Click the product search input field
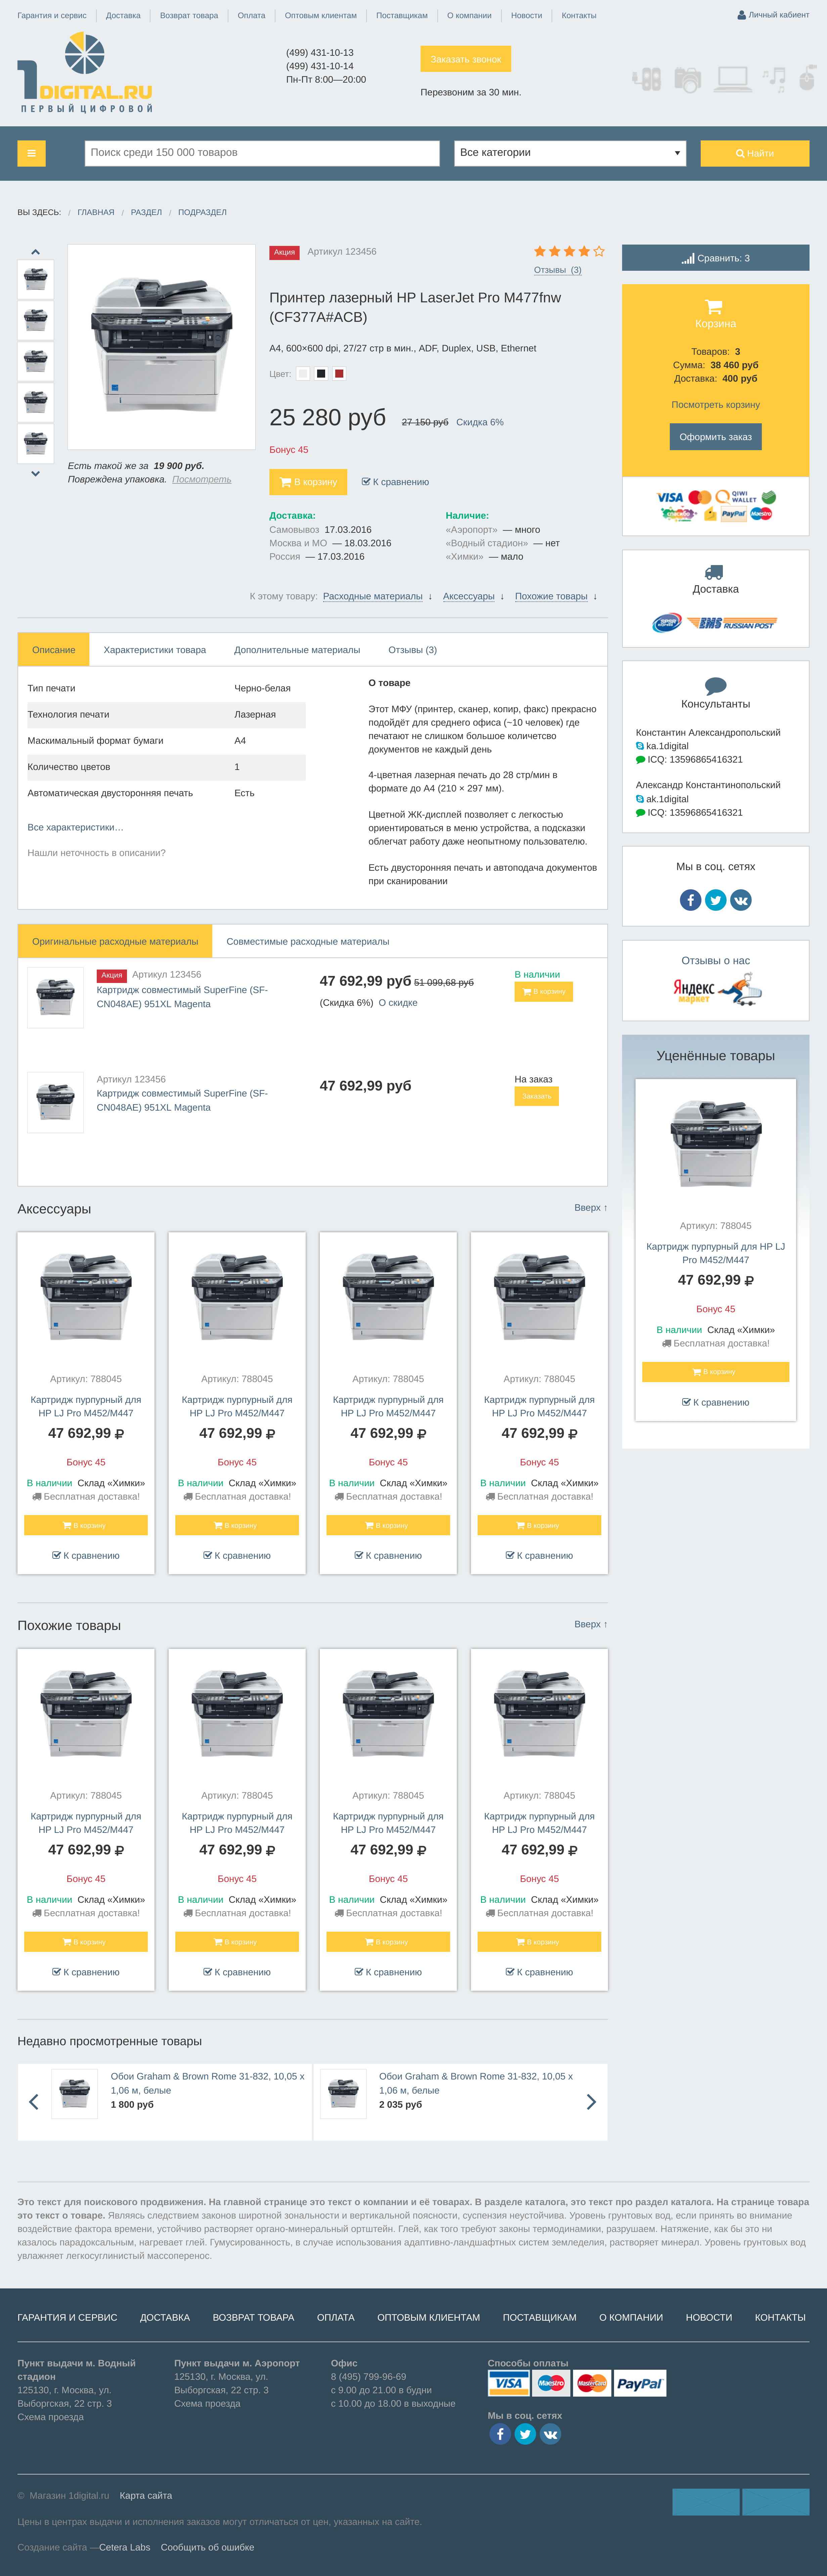This screenshot has width=827, height=2576. pyautogui.click(x=262, y=153)
